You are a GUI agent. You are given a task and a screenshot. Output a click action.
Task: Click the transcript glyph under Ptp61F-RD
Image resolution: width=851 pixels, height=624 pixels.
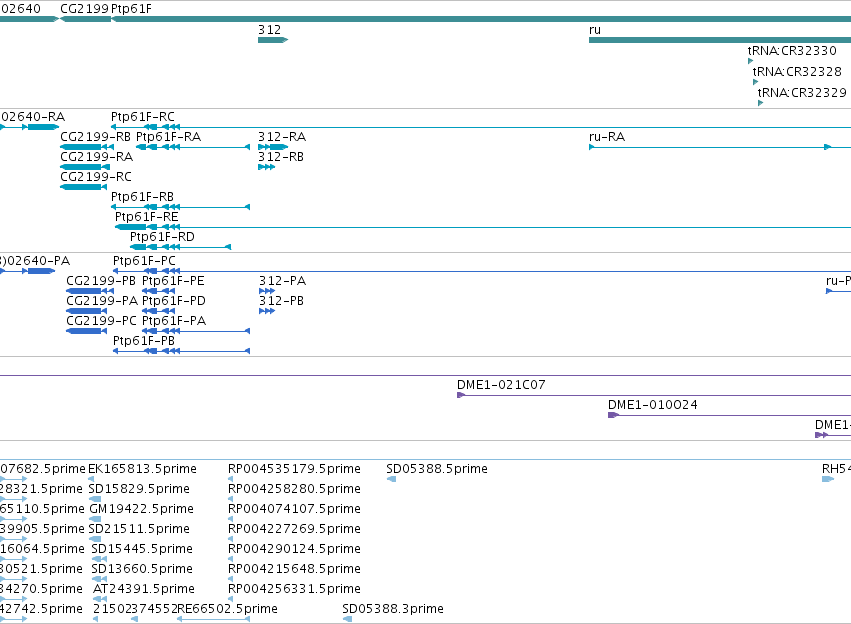pos(181,247)
